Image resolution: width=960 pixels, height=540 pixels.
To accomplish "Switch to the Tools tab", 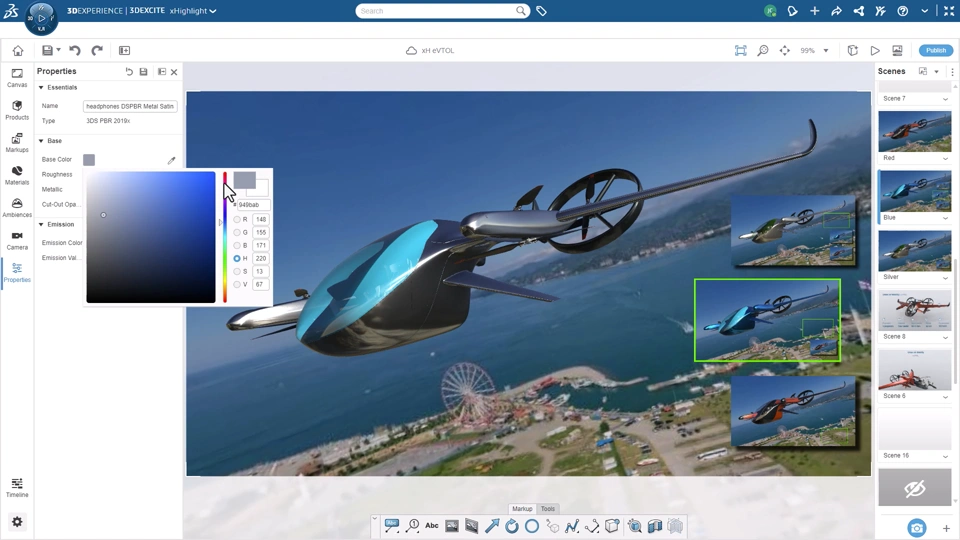I will point(548,509).
